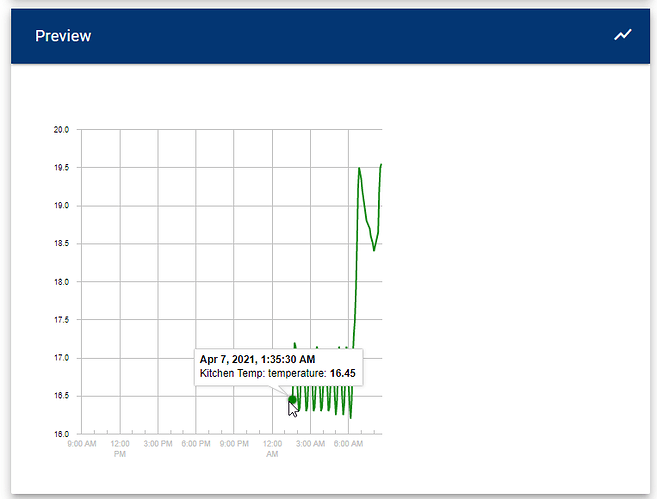Click the 17.5 value on the y-axis
Viewport: 657px width, 499px height.
61,320
